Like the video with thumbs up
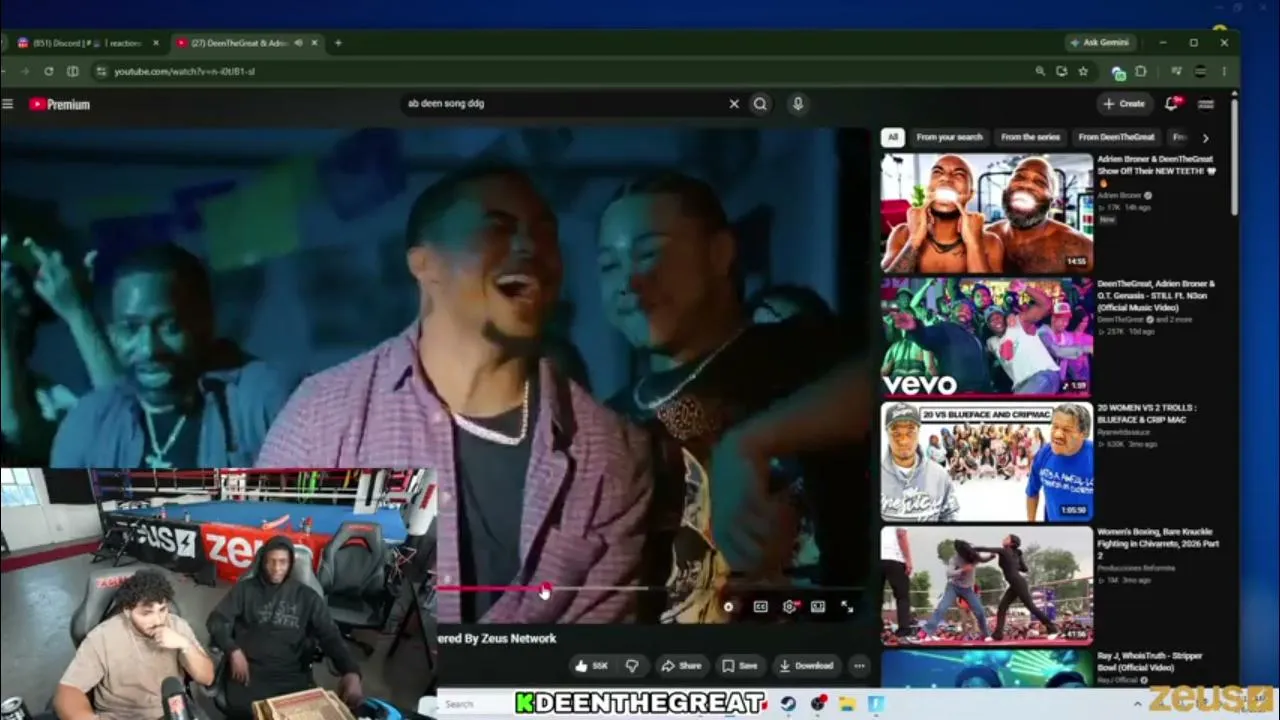The image size is (1280, 720). (x=592, y=666)
